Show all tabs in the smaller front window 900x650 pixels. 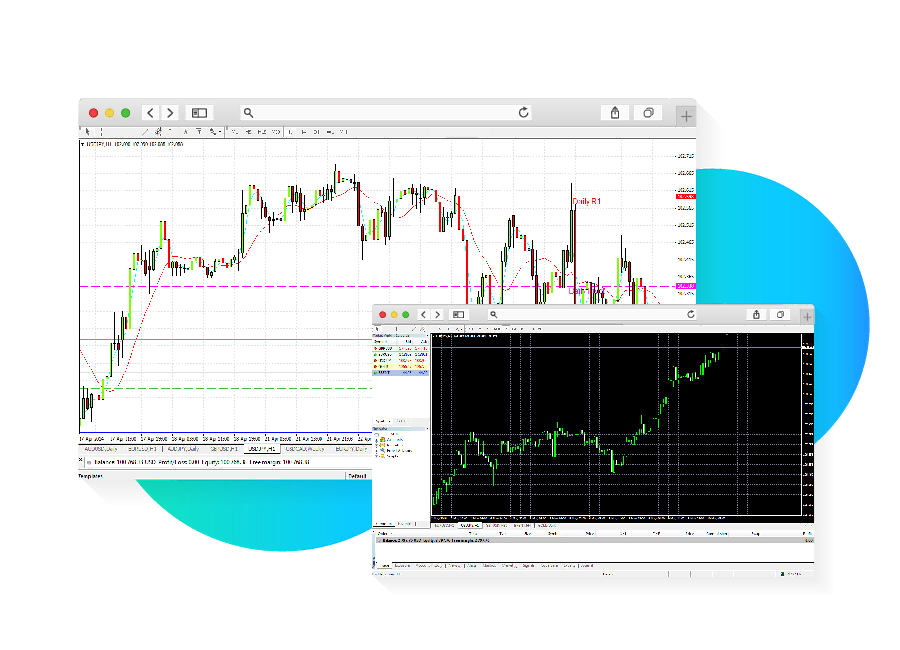[x=780, y=314]
